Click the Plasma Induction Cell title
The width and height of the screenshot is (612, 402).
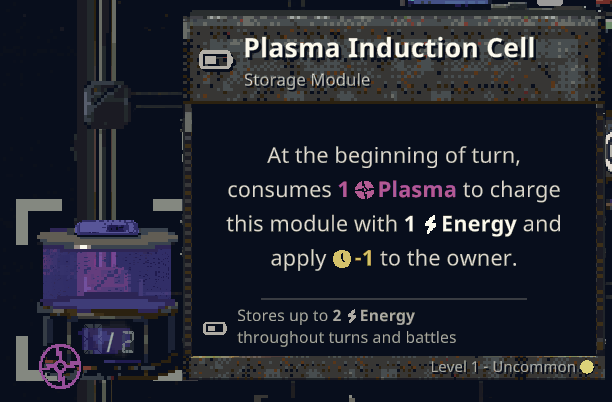(x=390, y=48)
